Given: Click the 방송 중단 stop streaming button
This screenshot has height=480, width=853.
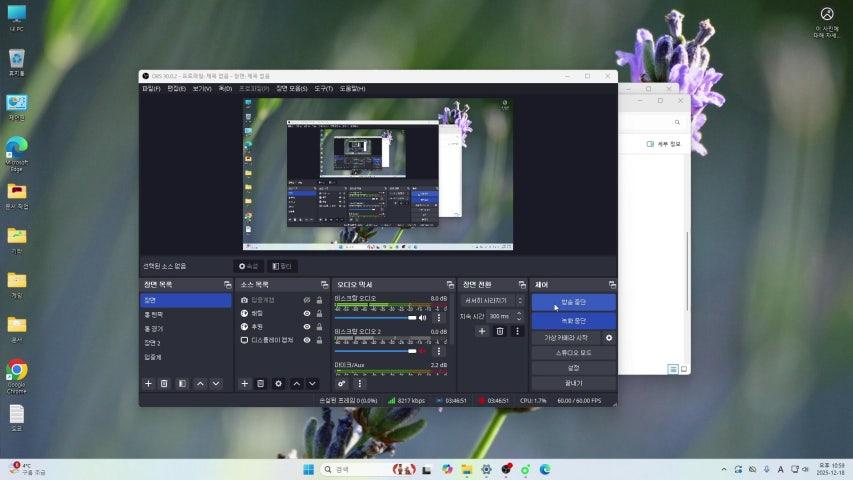Looking at the screenshot, I should point(573,302).
